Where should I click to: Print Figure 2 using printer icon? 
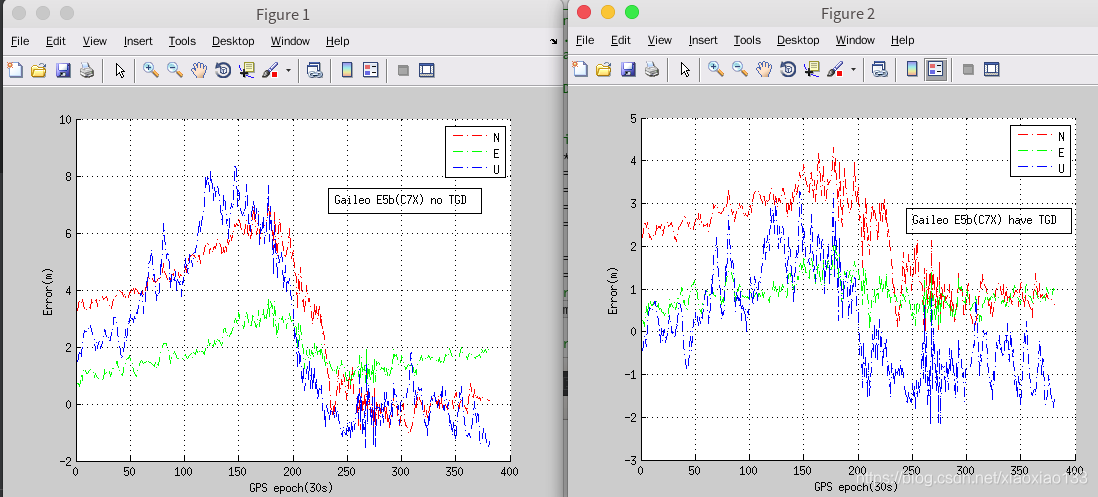pyautogui.click(x=651, y=69)
